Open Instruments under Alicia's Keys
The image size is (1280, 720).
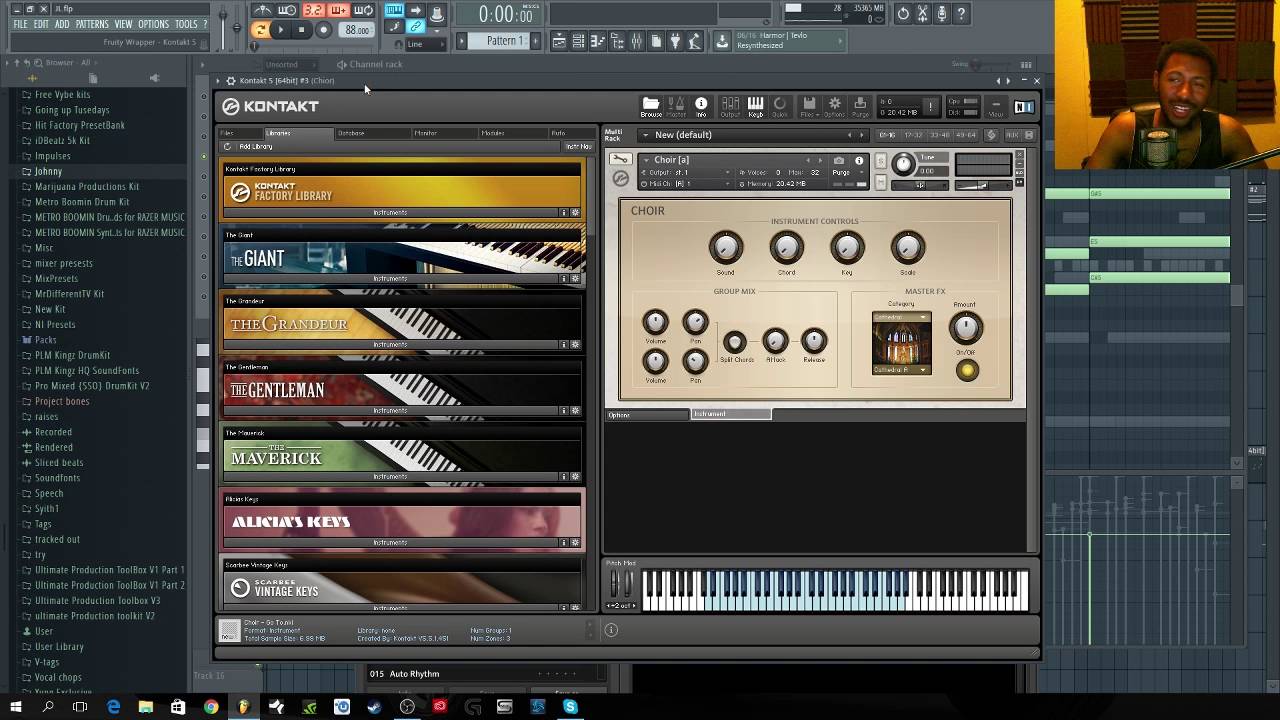coord(390,542)
